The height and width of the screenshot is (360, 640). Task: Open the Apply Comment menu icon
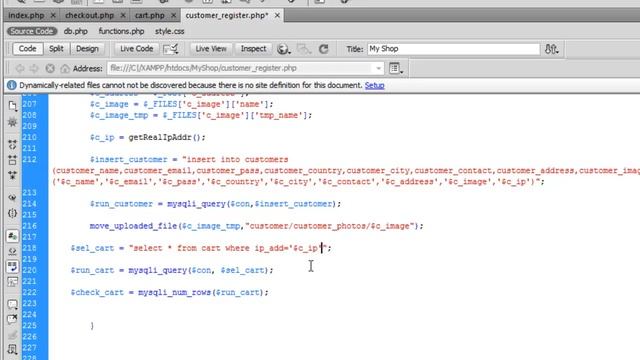click(x=12, y=304)
